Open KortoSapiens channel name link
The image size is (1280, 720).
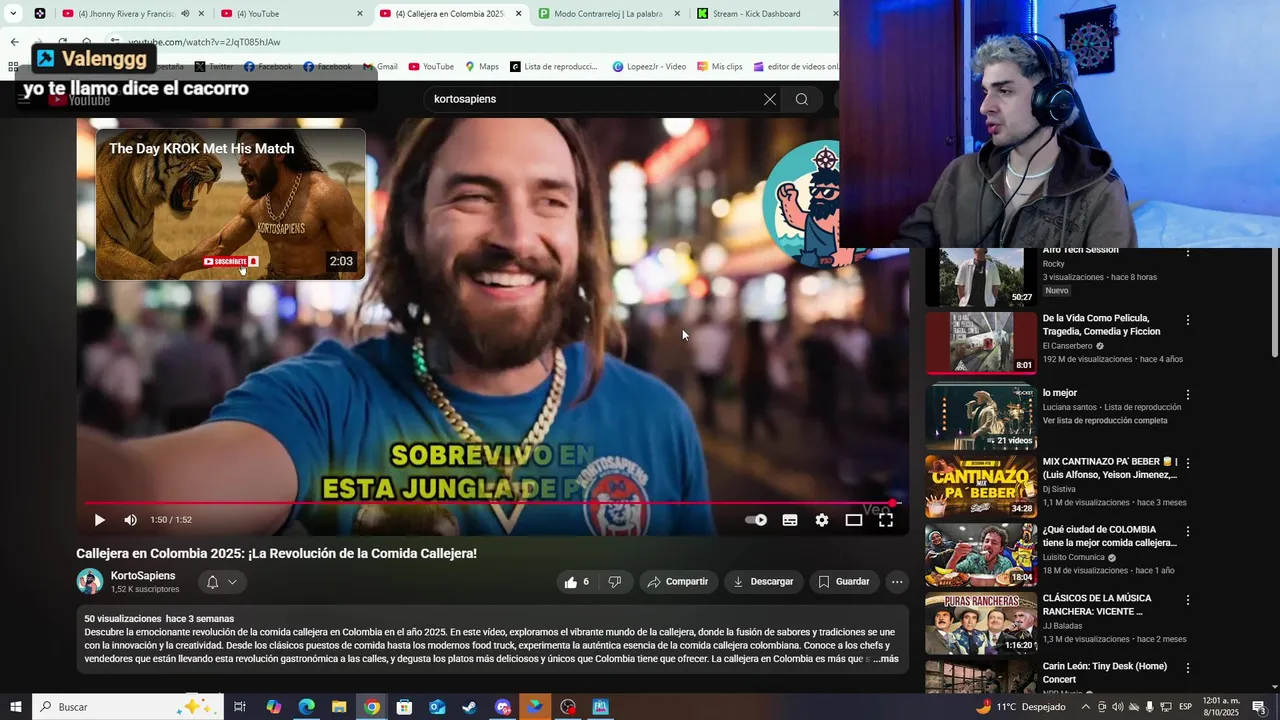pyautogui.click(x=143, y=576)
